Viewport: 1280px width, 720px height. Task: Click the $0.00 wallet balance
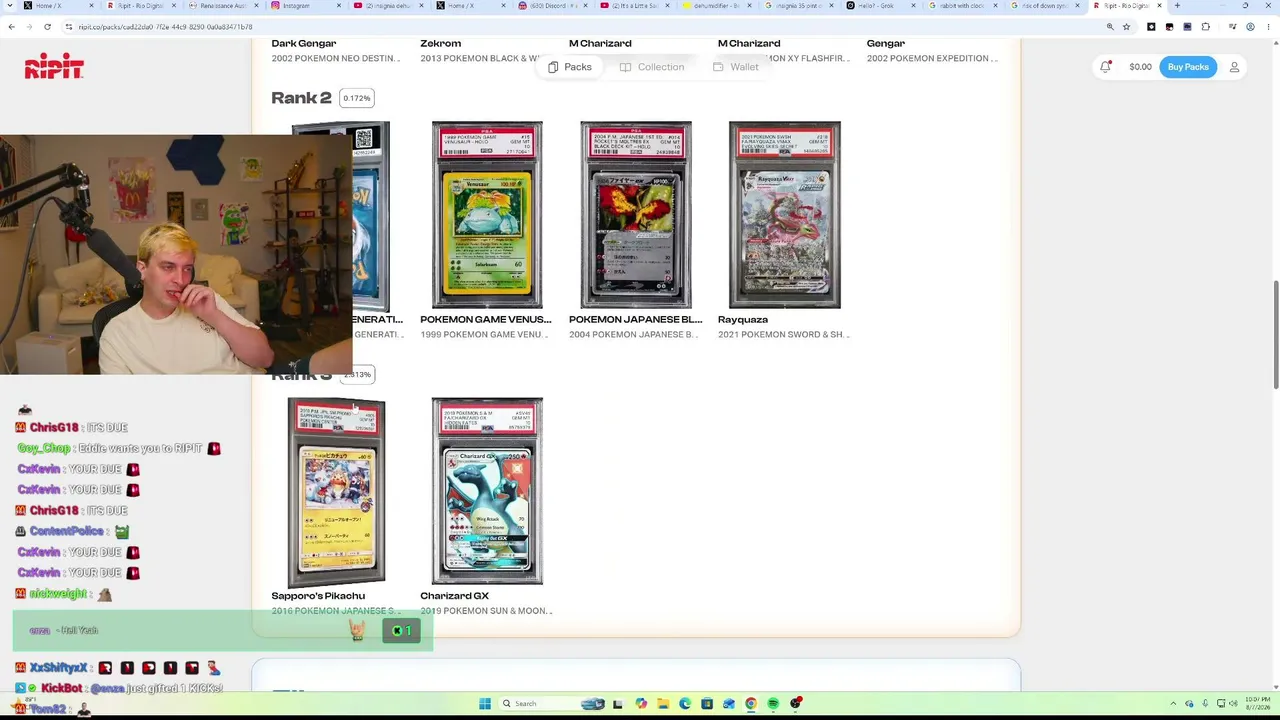(x=1140, y=67)
